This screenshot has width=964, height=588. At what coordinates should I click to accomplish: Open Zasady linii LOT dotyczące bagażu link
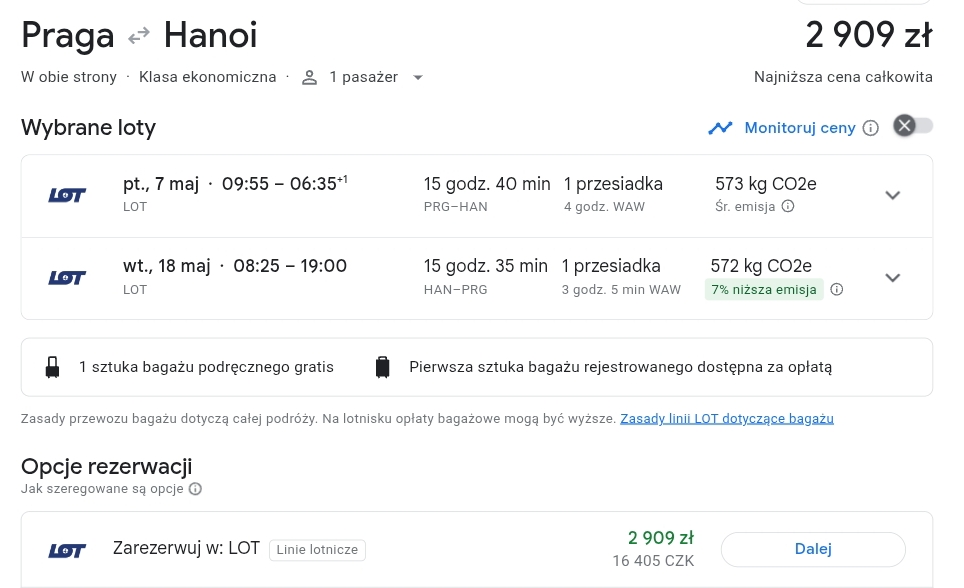pos(727,419)
